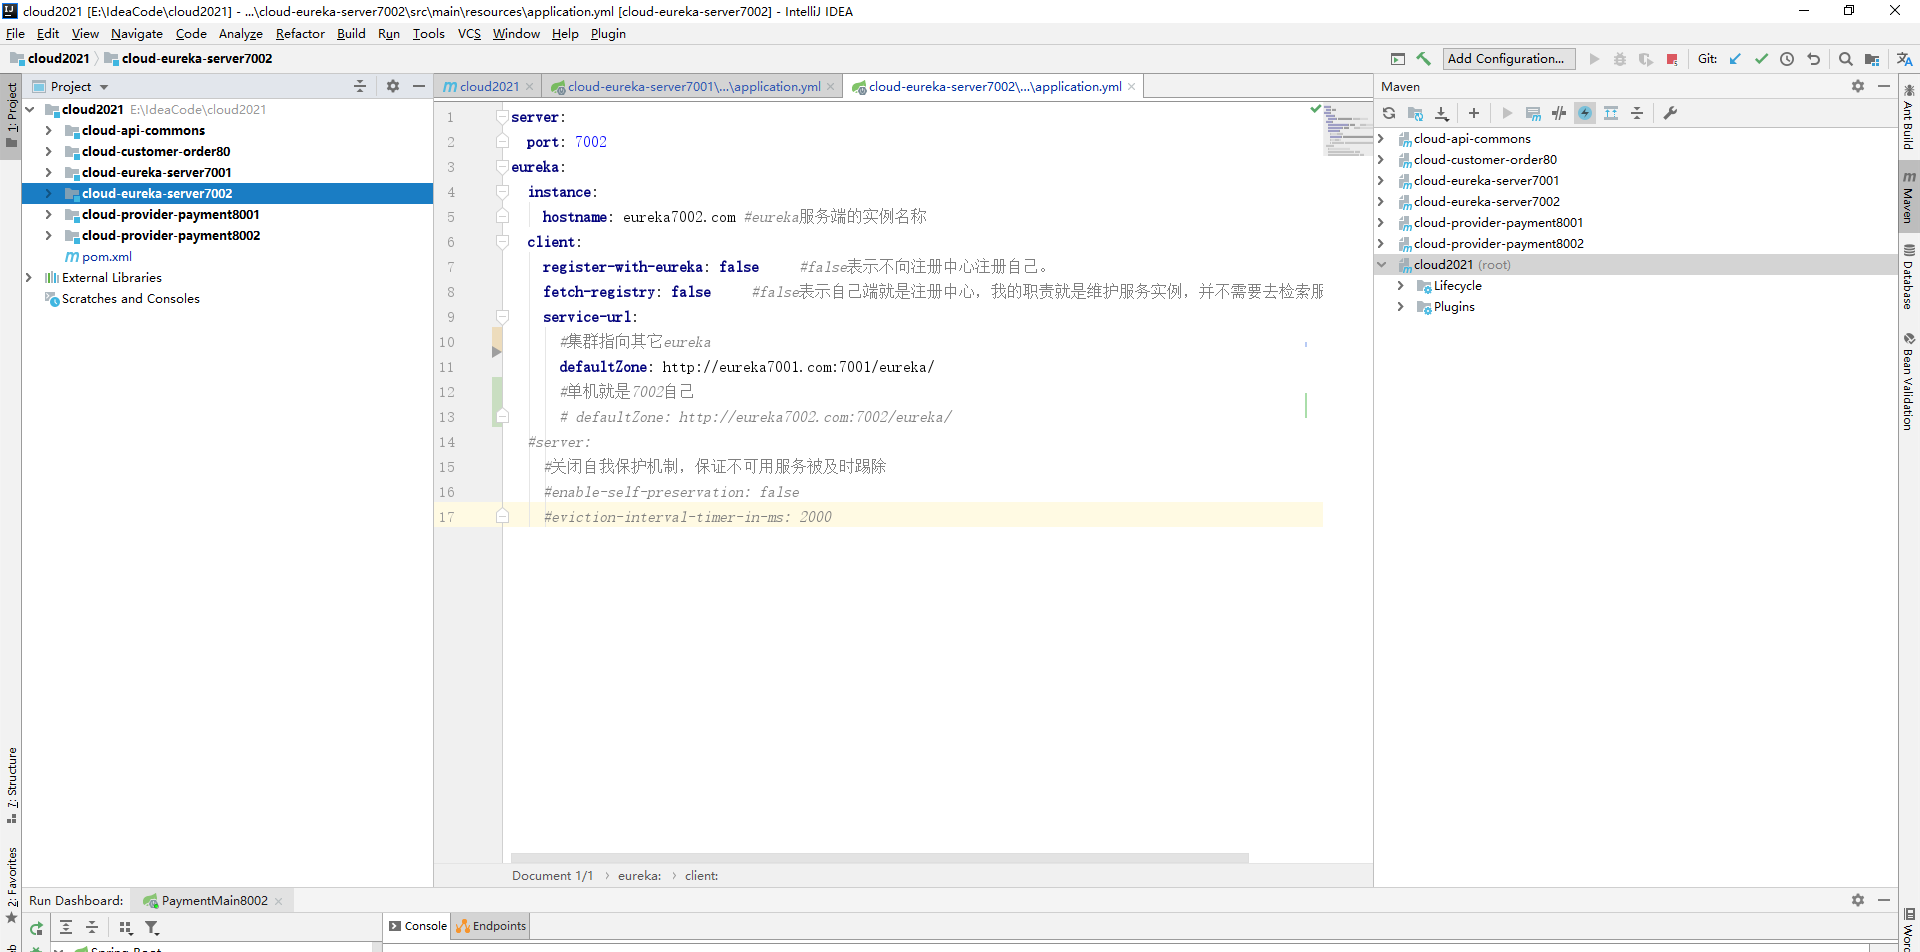
Task: Update project from Git with the blue arrow
Action: 1735,59
